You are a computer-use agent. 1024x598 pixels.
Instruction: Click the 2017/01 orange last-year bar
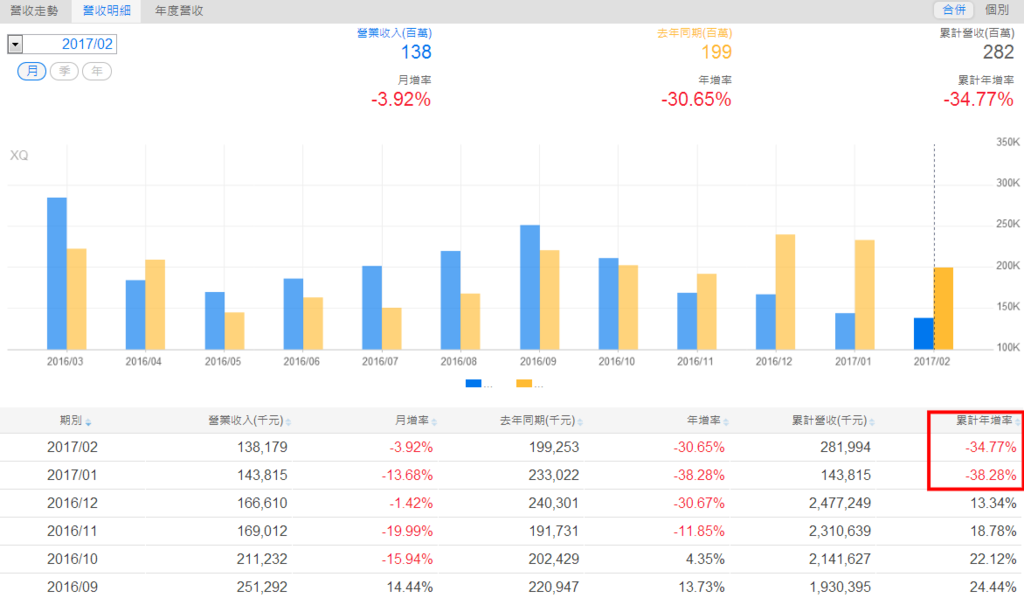tap(865, 294)
